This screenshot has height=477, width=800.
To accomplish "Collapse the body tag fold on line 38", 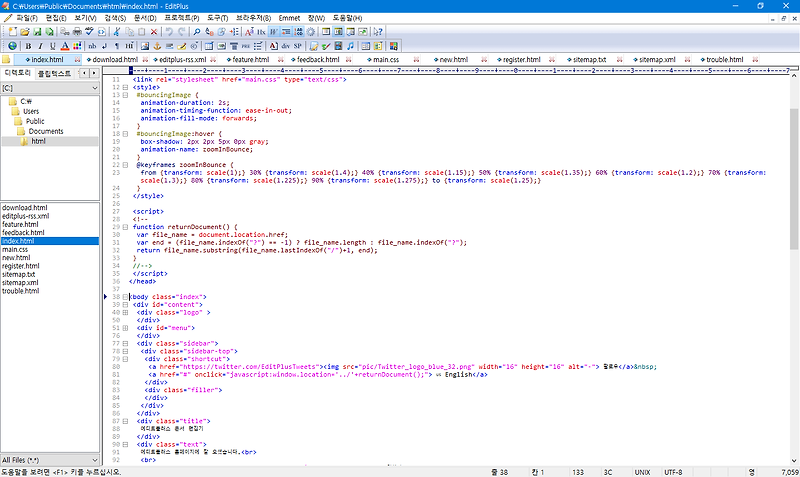I will click(125, 297).
